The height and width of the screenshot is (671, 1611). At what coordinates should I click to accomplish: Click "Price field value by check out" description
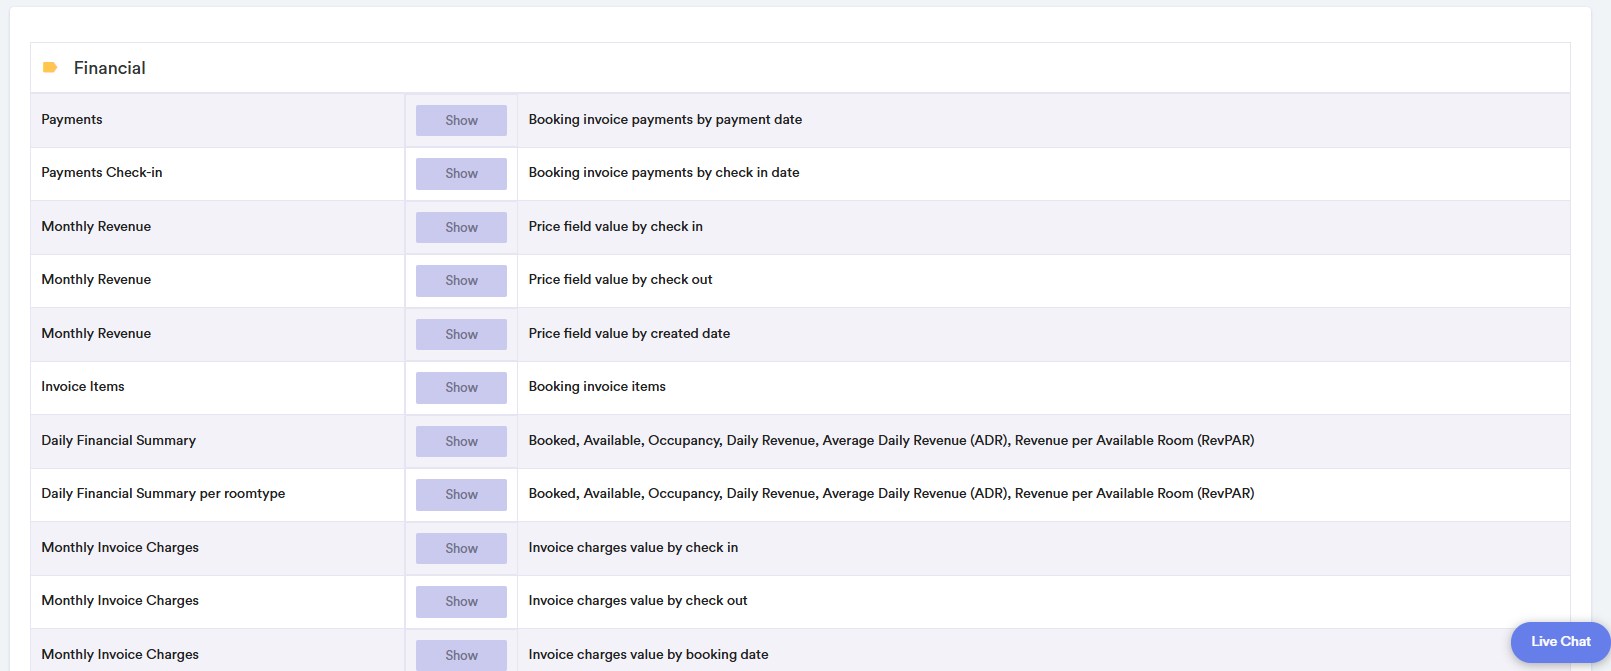(x=621, y=279)
